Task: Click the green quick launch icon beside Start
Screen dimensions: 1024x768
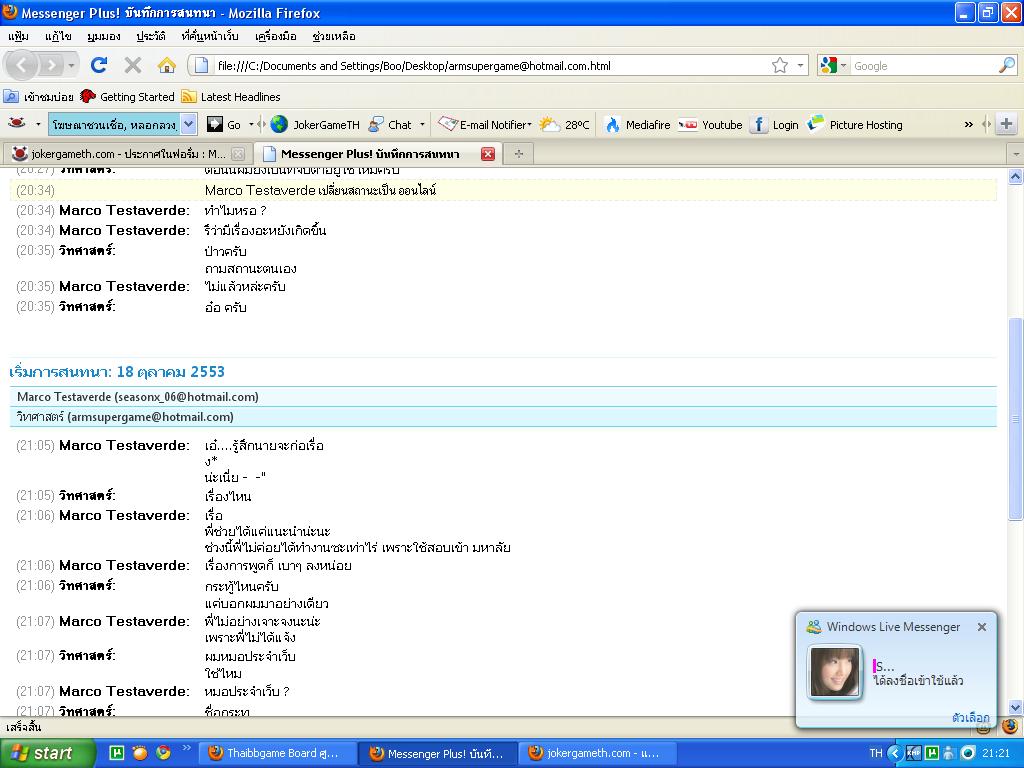Action: point(116,753)
